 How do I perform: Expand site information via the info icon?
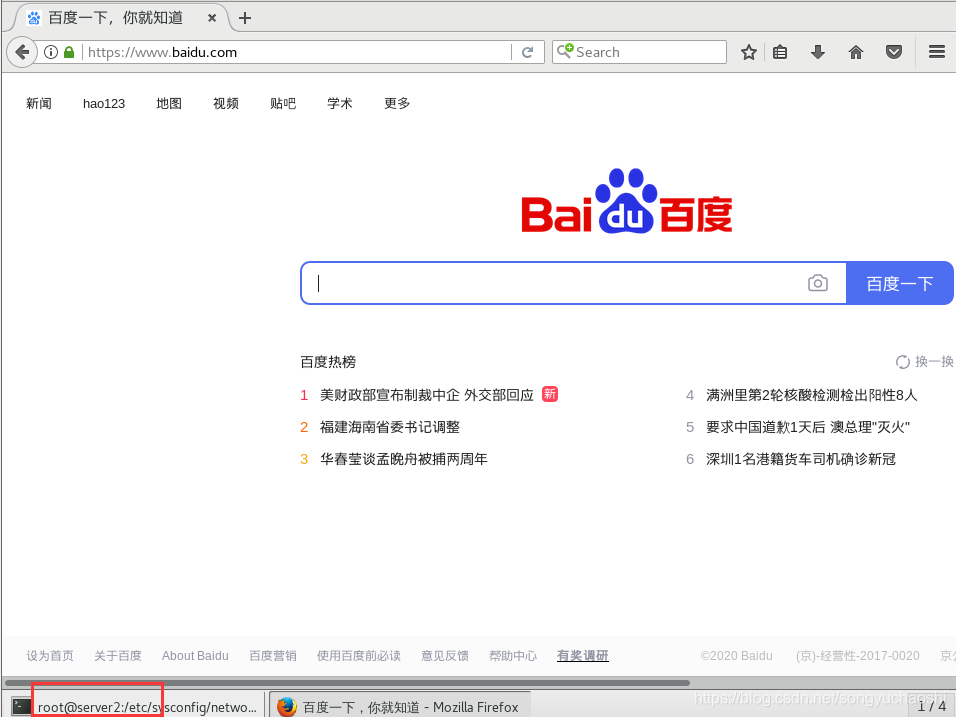pos(50,51)
